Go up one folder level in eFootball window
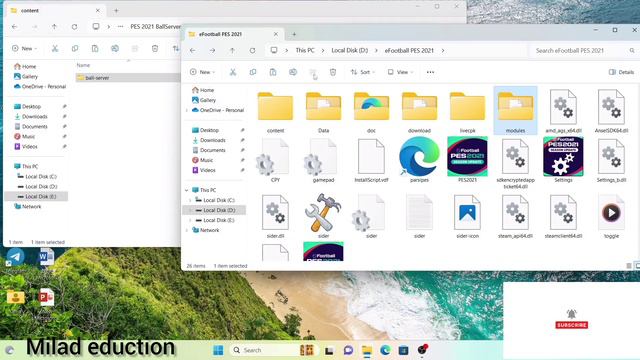The width and height of the screenshot is (640, 360). click(232, 51)
